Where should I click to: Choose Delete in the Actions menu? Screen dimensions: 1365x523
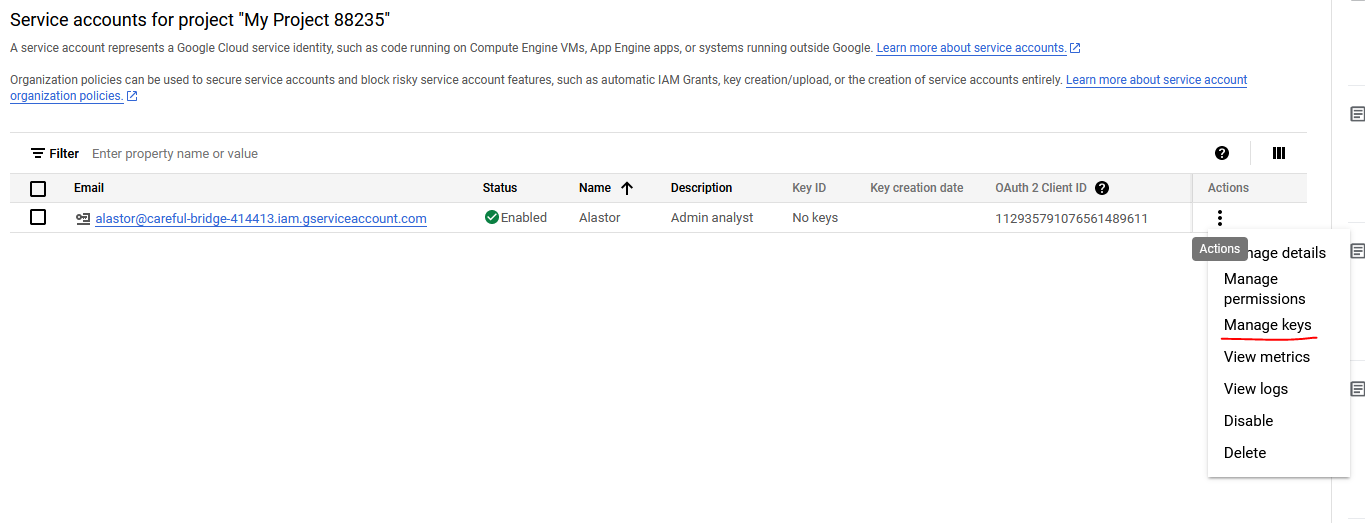tap(1245, 453)
